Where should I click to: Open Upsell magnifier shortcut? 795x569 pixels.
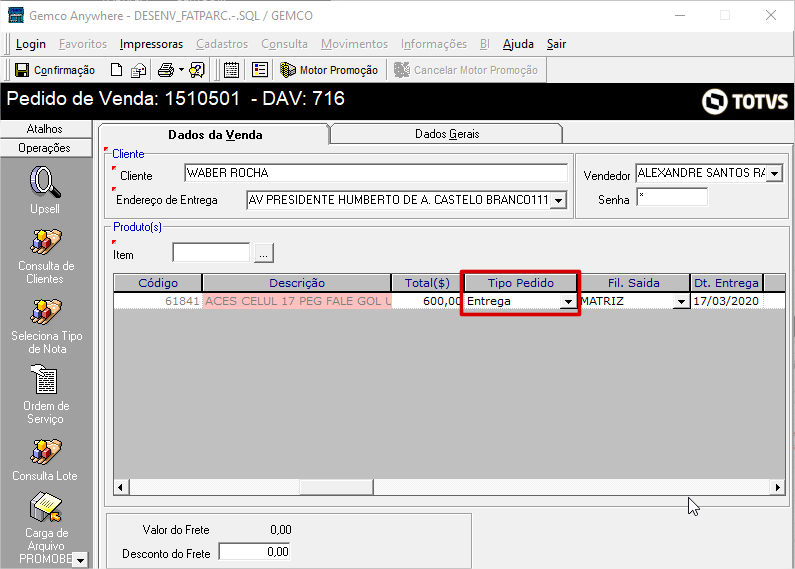click(x=45, y=190)
